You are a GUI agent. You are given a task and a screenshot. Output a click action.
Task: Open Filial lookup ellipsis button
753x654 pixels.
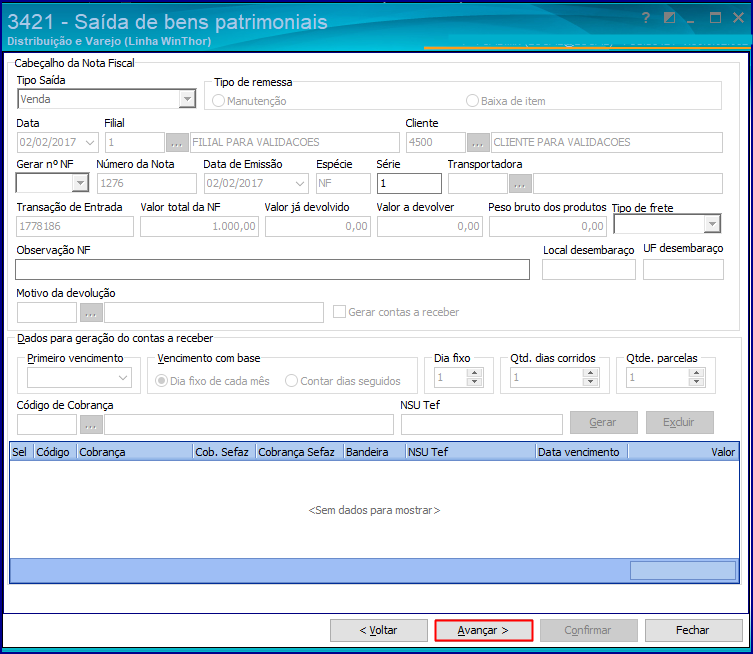pos(177,143)
